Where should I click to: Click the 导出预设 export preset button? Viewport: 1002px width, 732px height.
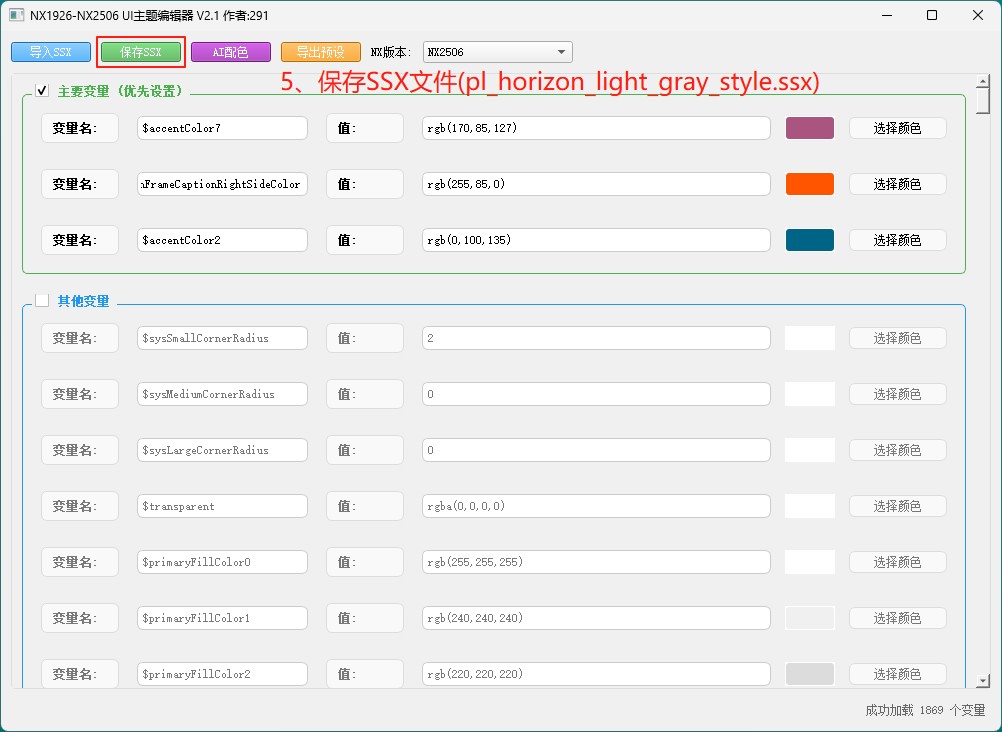pyautogui.click(x=321, y=52)
